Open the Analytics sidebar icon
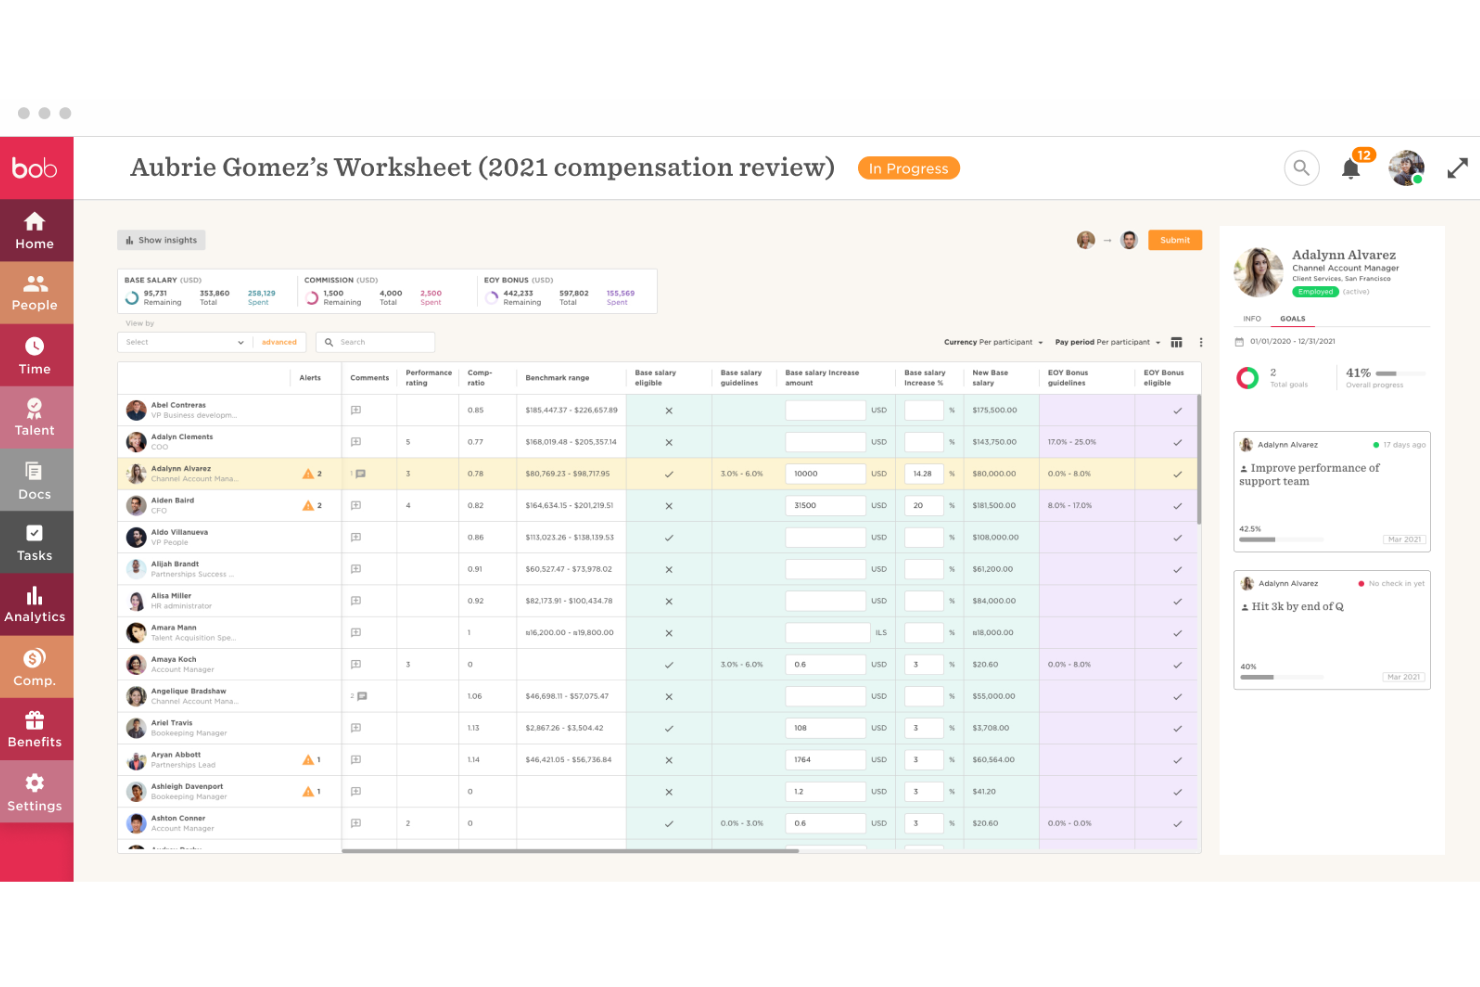The width and height of the screenshot is (1480, 987). 35,604
